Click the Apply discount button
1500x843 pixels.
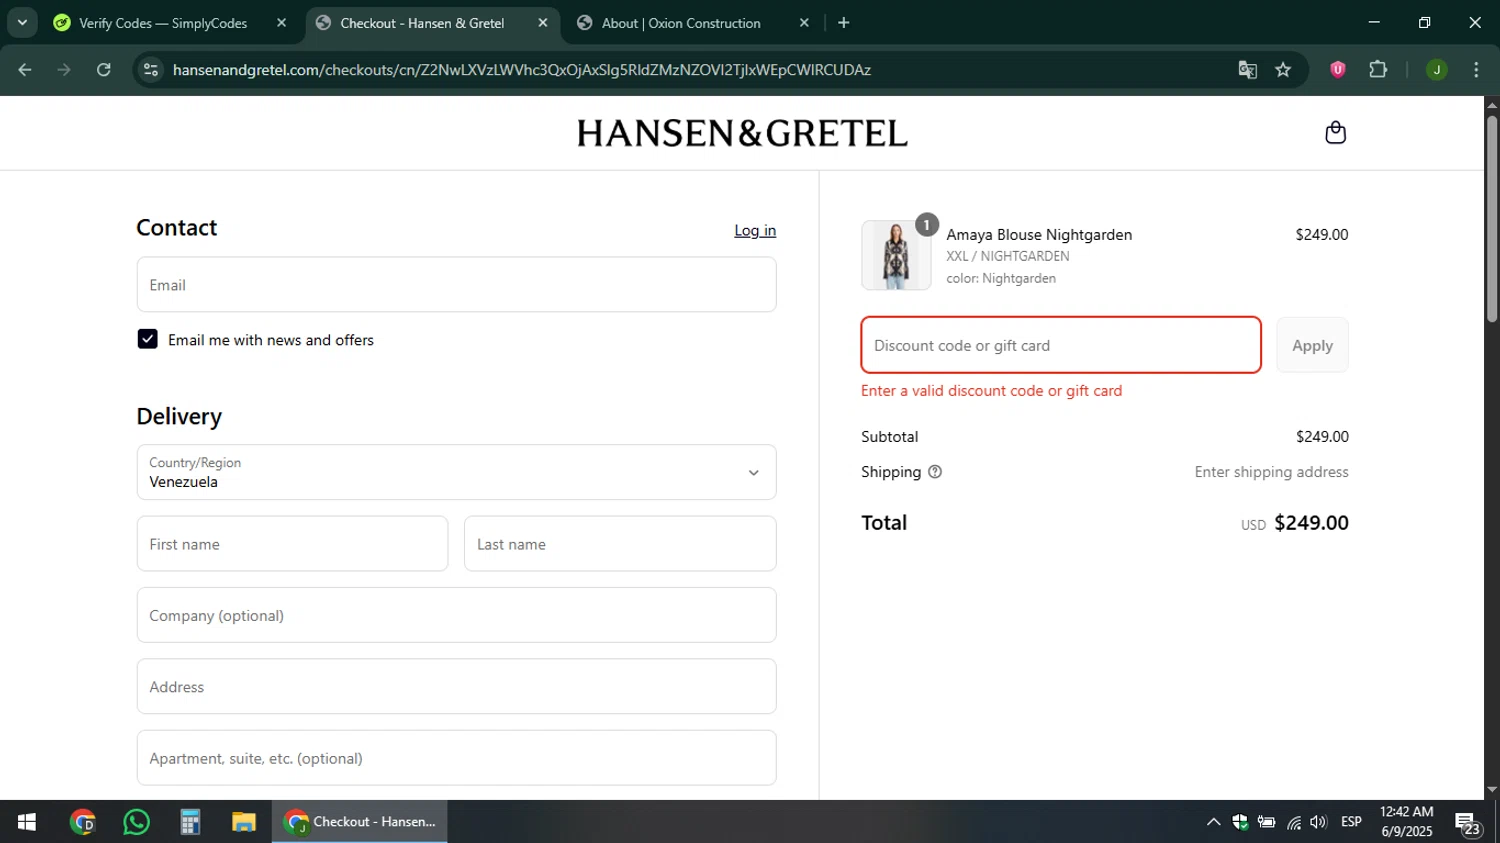click(x=1312, y=345)
